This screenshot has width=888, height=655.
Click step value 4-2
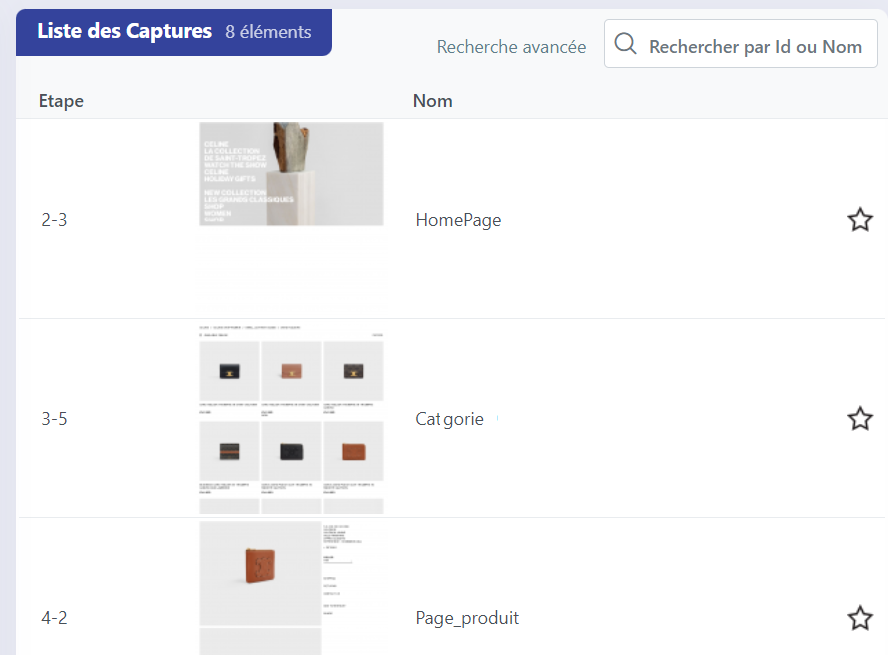[x=54, y=618]
